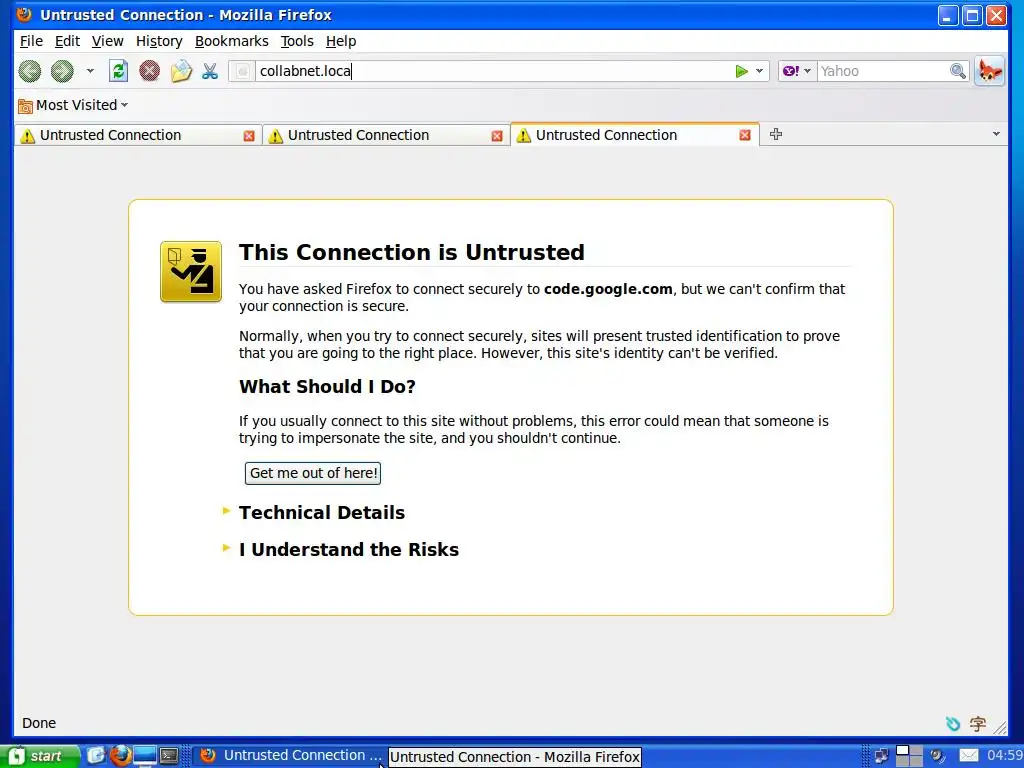Go forward using the Forward arrow
This screenshot has height=768, width=1024.
pyautogui.click(x=62, y=71)
